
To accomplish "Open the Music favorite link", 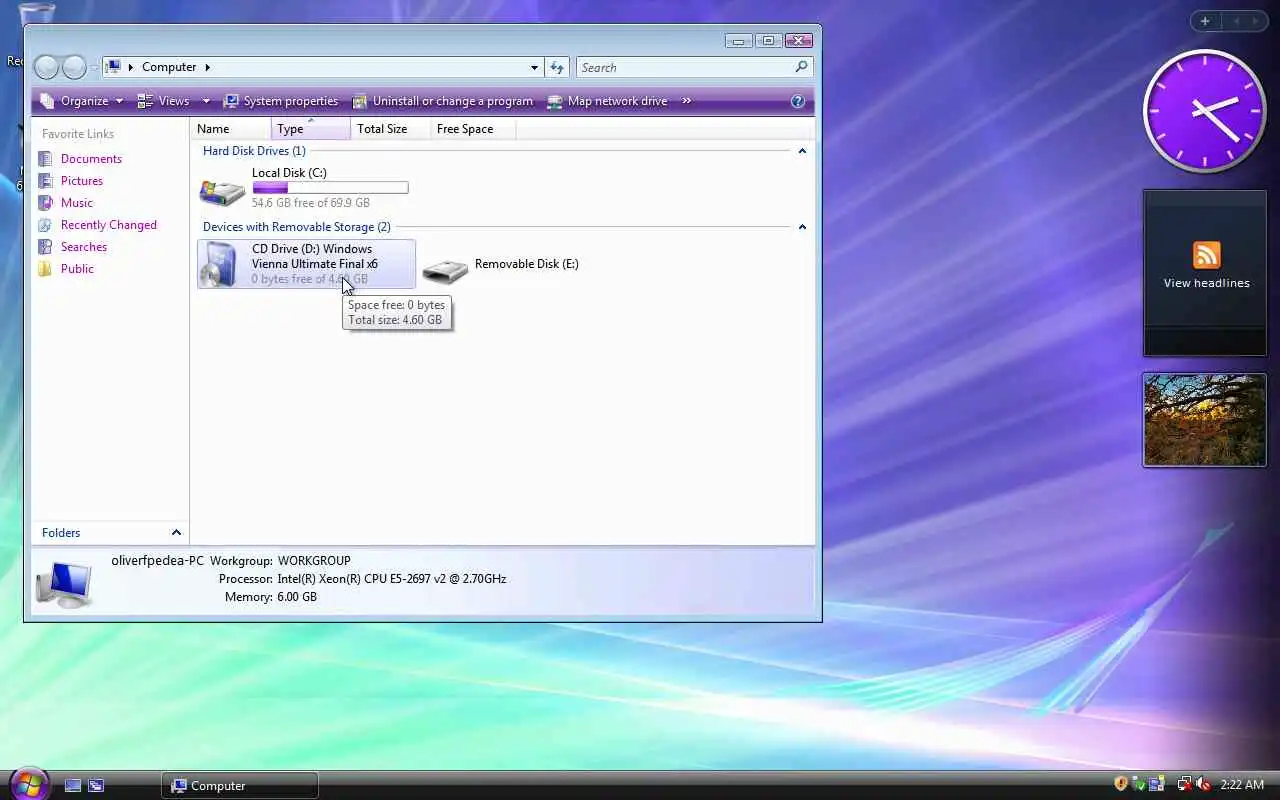I will tap(76, 203).
